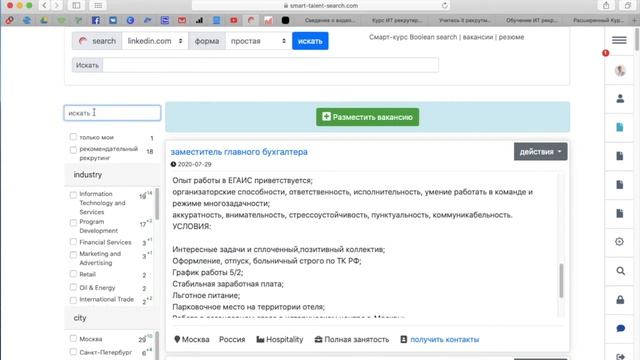Open the 'простая' form type dropdown
This screenshot has height=360, width=640.
pyautogui.click(x=258, y=41)
